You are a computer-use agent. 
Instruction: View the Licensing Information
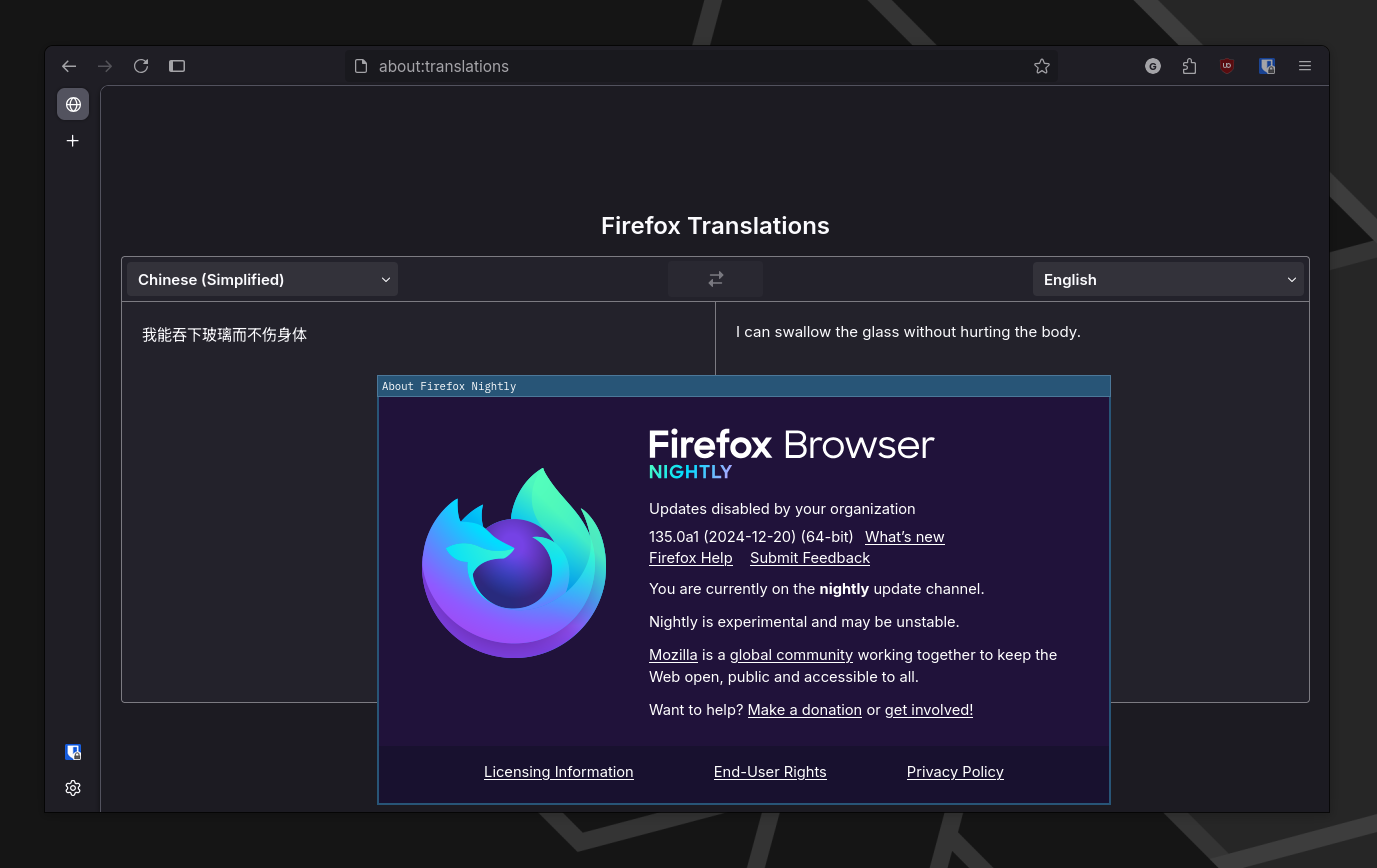[x=558, y=771]
